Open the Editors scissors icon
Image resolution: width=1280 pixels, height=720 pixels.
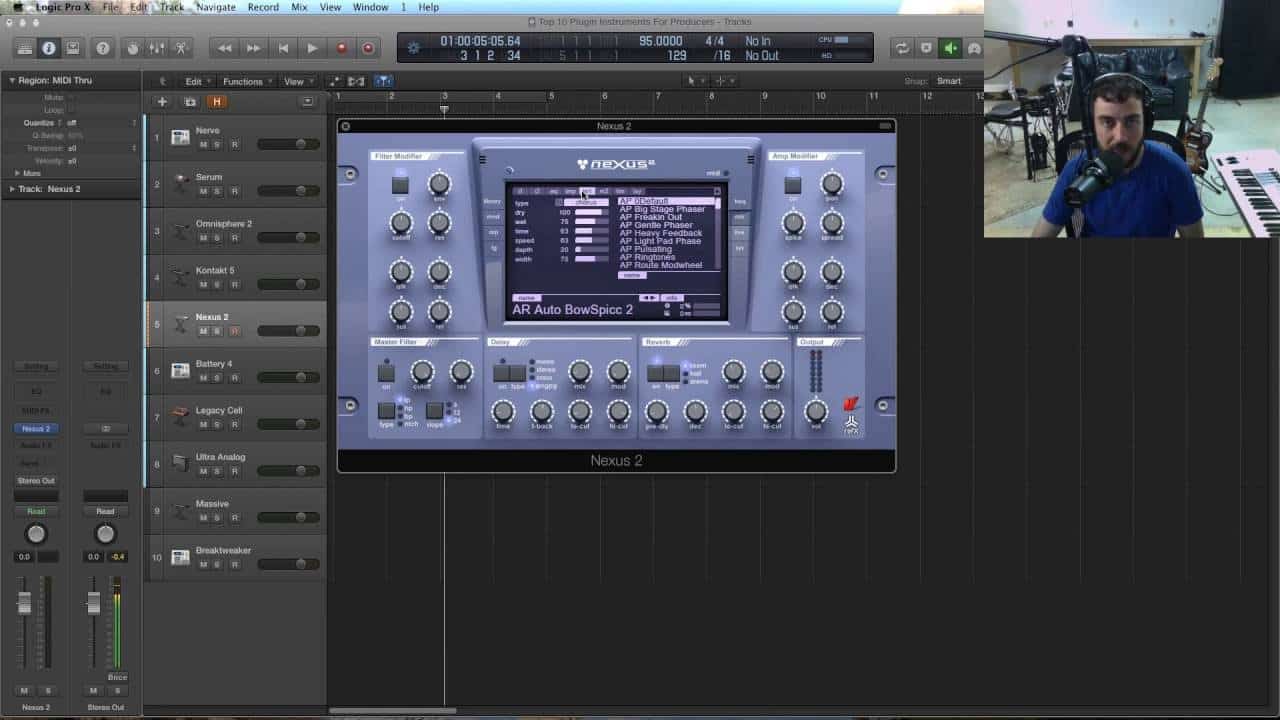click(x=181, y=48)
